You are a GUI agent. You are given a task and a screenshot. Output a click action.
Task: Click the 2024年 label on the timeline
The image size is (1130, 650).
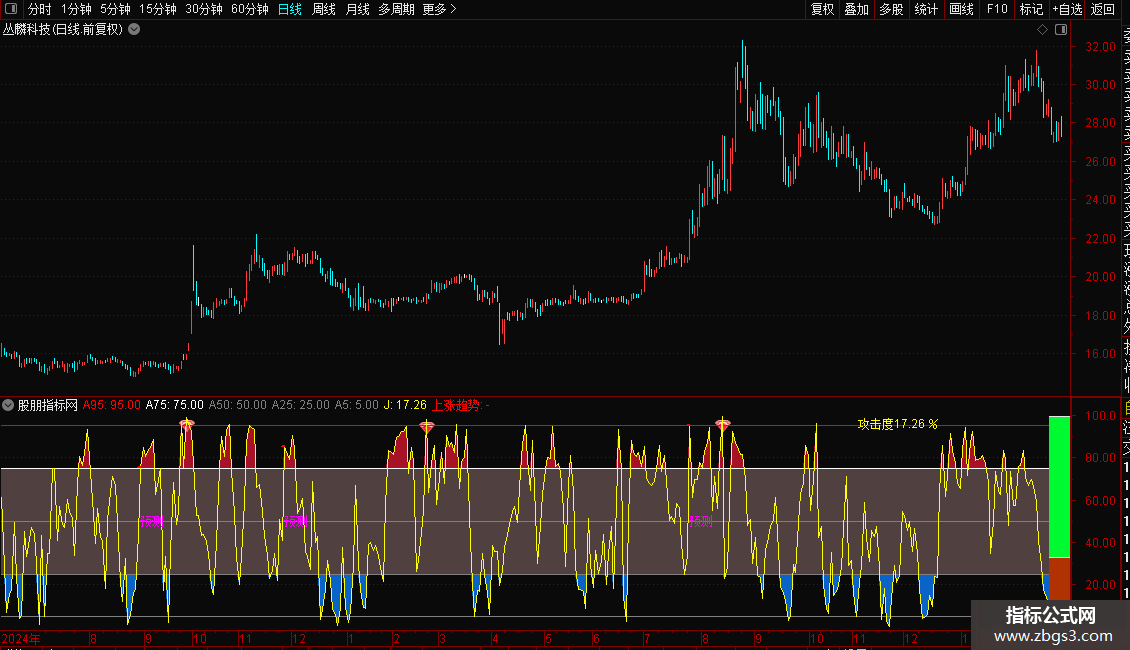coord(22,638)
